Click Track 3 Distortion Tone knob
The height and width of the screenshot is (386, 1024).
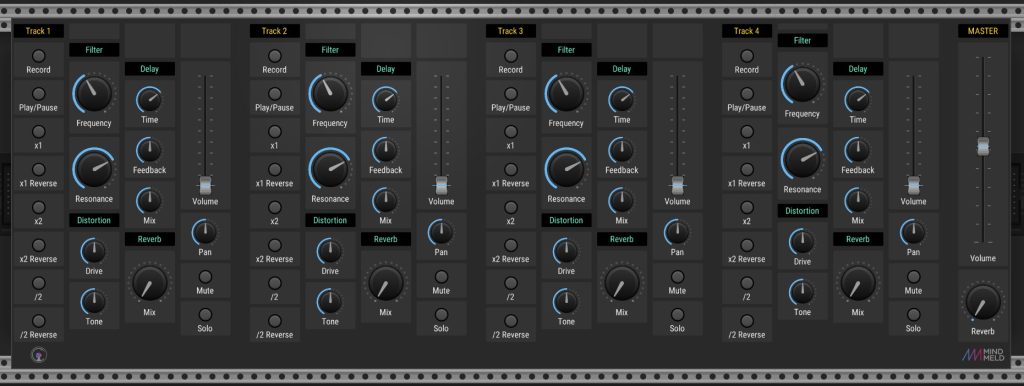point(566,302)
